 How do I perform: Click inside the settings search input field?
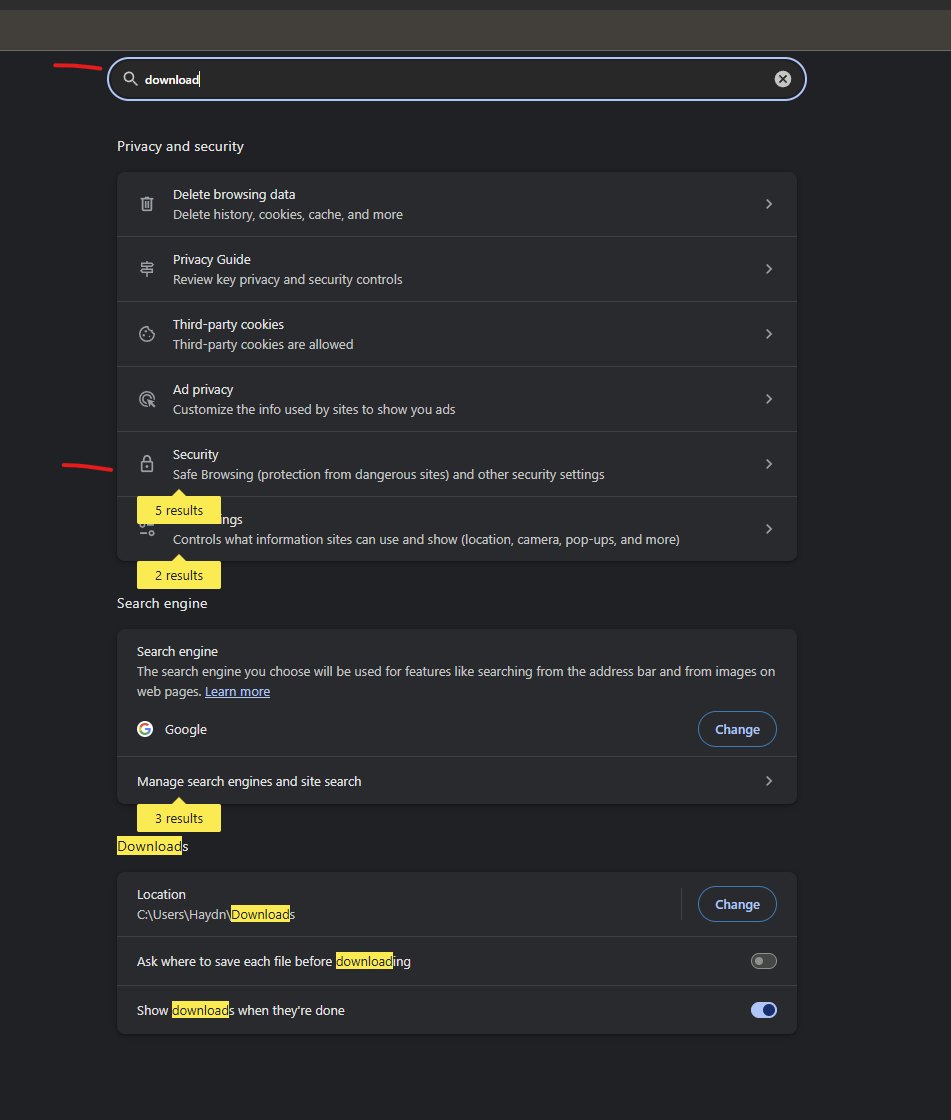[x=450, y=79]
